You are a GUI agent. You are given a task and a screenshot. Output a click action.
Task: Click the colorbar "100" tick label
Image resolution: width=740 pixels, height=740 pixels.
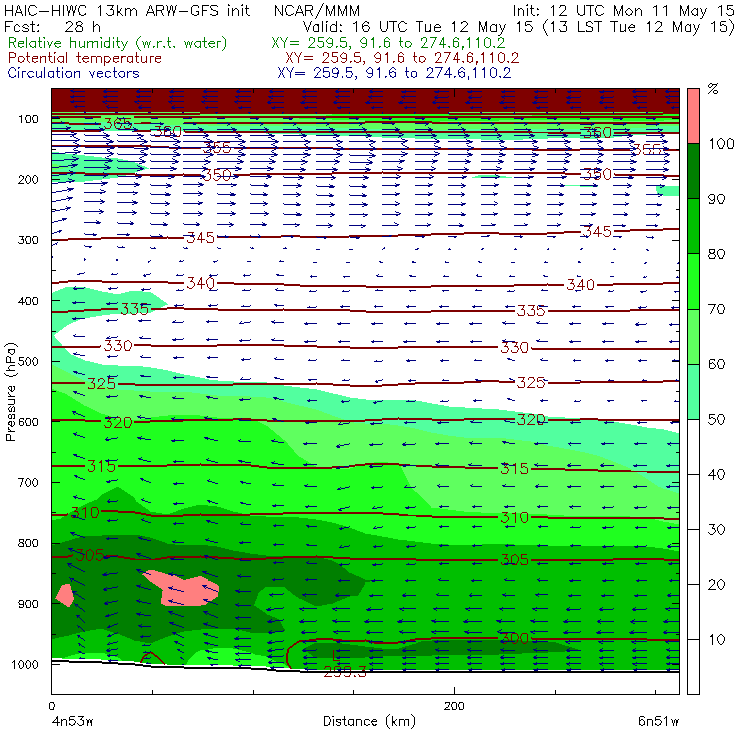click(x=721, y=143)
